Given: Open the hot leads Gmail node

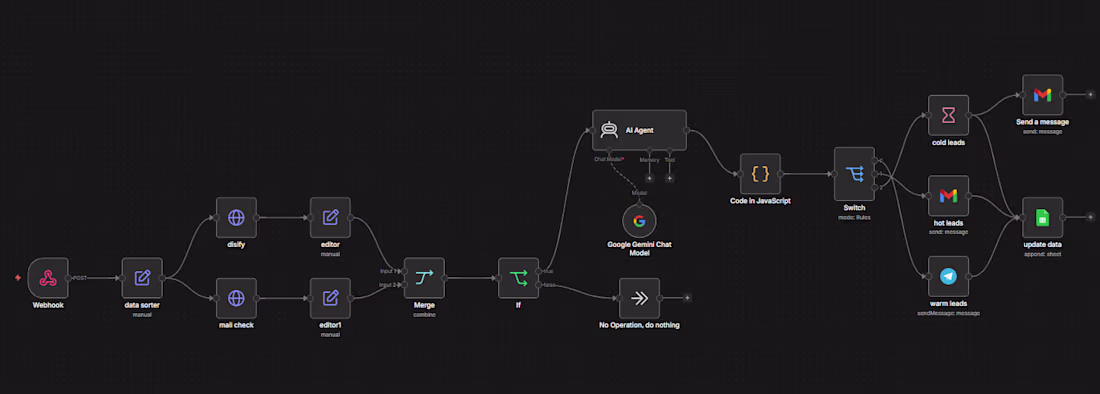Looking at the screenshot, I should click(x=948, y=196).
